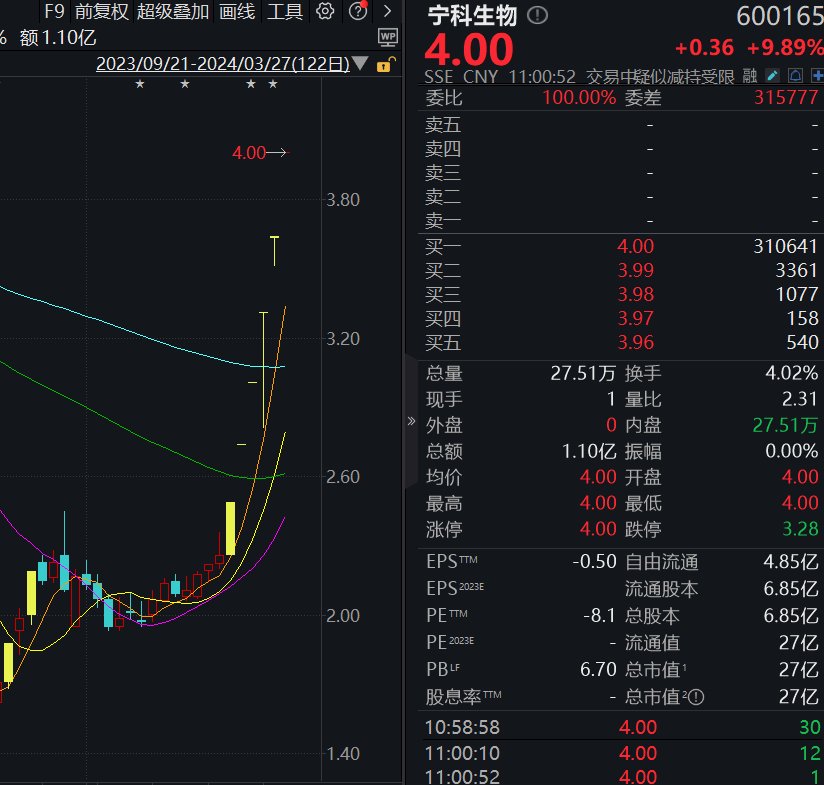Click the help question-mark icon
The image size is (824, 785).
pos(358,11)
